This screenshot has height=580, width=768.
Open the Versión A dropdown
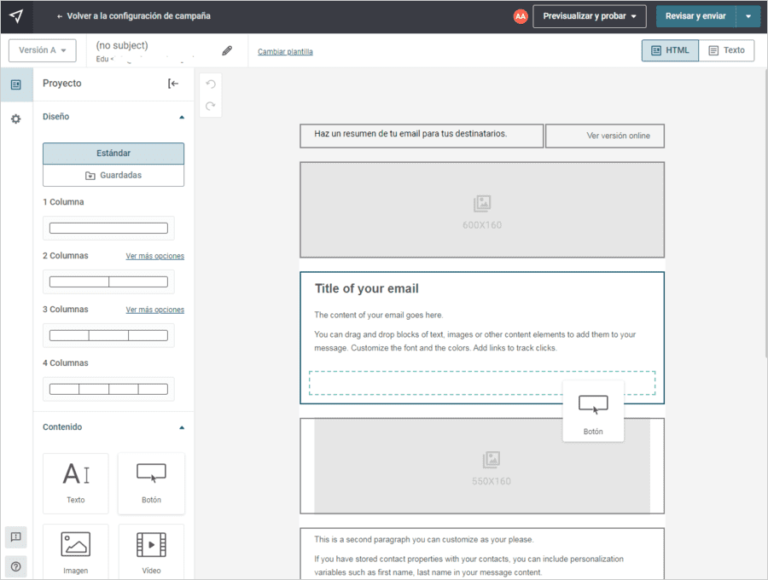click(42, 50)
